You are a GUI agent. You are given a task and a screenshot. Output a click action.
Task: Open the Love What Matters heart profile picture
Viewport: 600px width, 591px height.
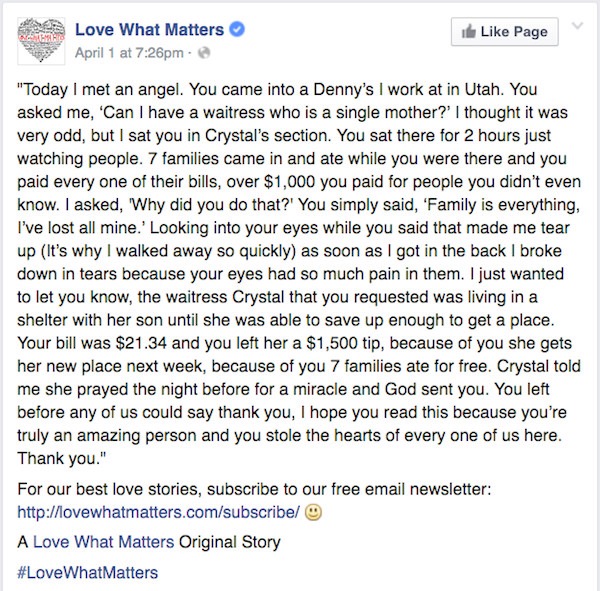pyautogui.click(x=41, y=41)
